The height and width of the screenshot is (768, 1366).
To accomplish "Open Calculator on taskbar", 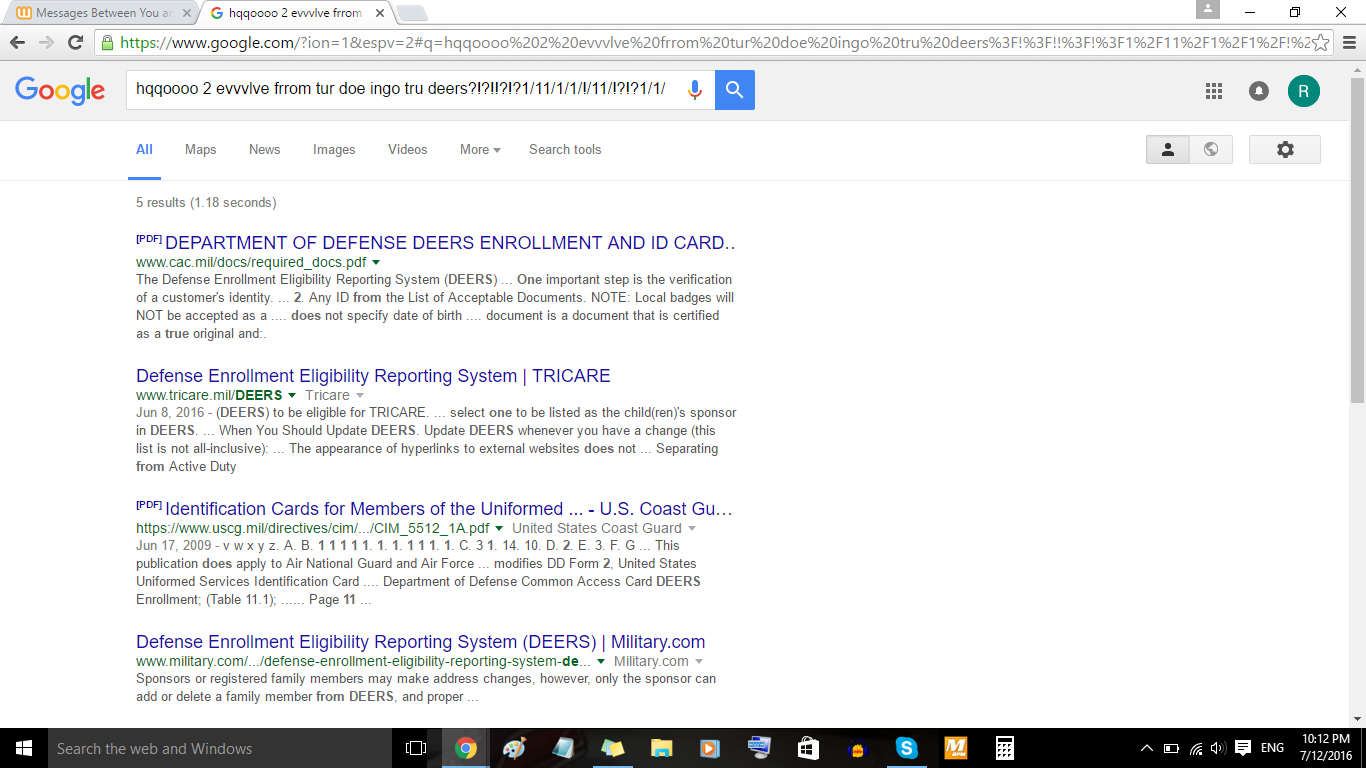I will click(x=1005, y=748).
